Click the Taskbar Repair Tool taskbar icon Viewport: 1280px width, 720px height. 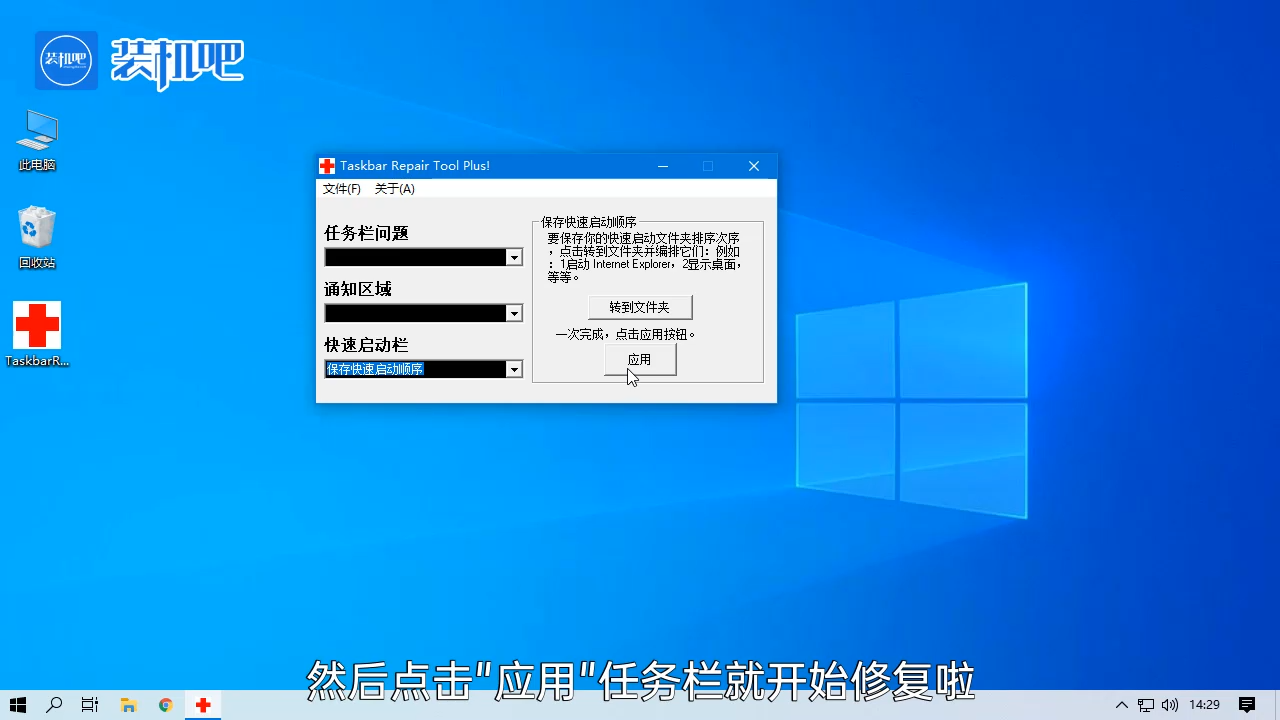click(x=202, y=705)
